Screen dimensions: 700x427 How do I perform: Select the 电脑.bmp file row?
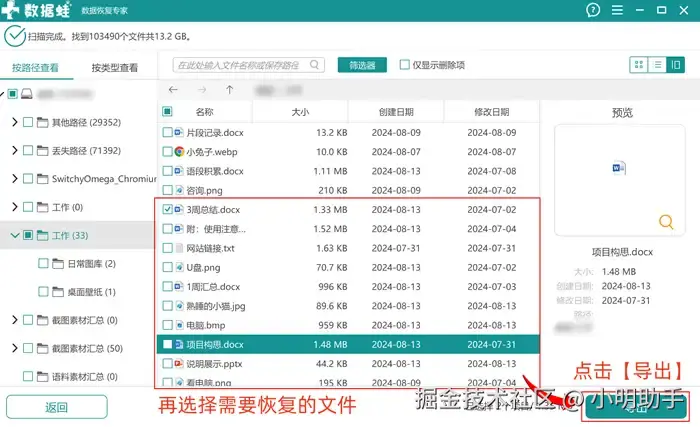(x=348, y=325)
